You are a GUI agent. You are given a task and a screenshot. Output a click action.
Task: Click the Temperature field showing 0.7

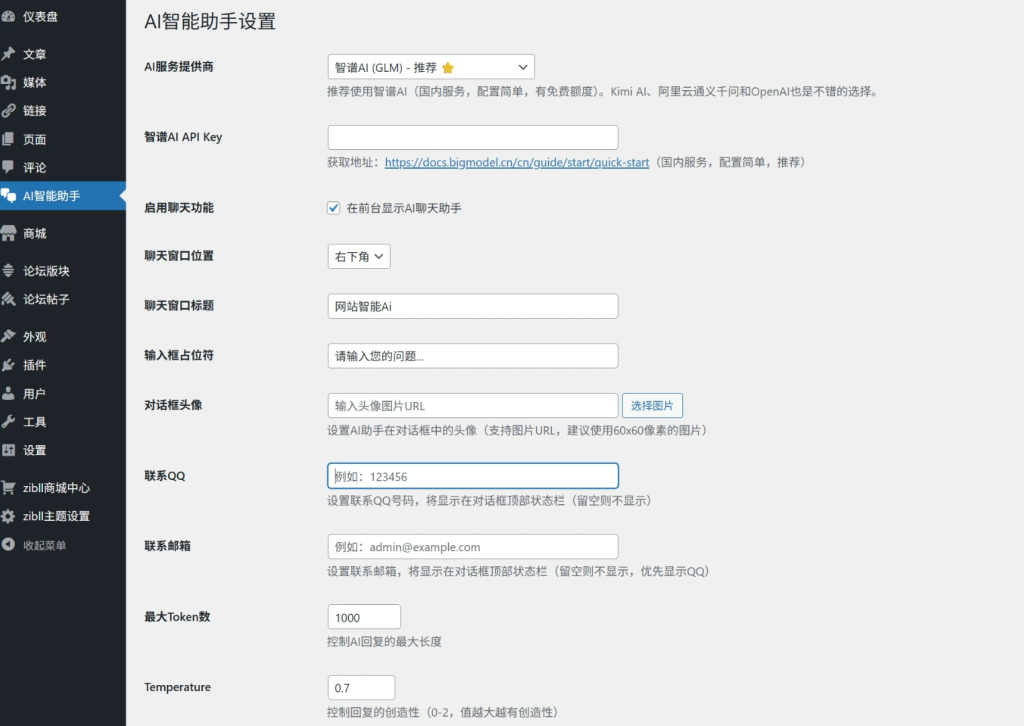361,687
